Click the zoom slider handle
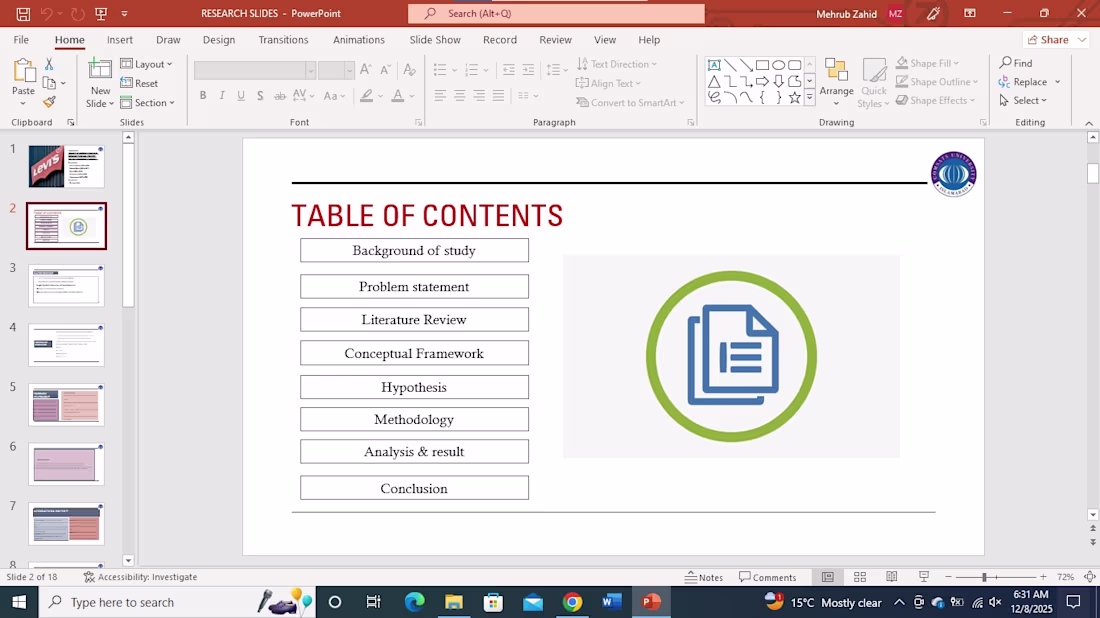The width and height of the screenshot is (1100, 618). click(984, 577)
